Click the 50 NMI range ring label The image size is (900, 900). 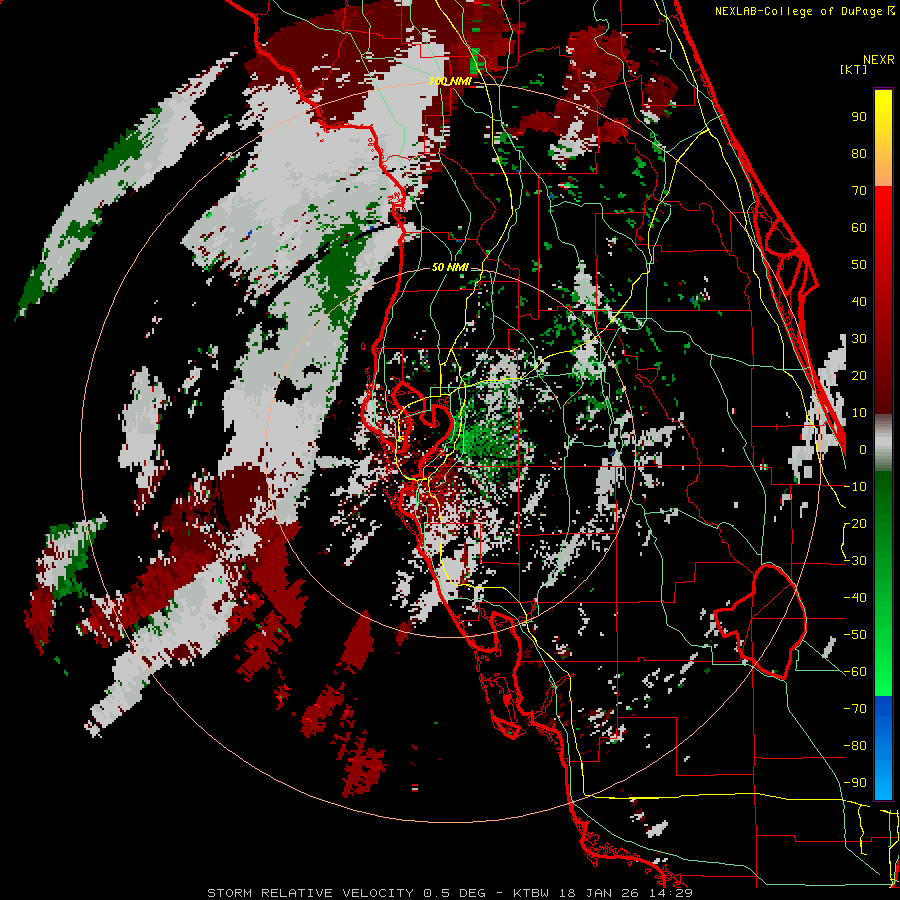pyautogui.click(x=451, y=267)
